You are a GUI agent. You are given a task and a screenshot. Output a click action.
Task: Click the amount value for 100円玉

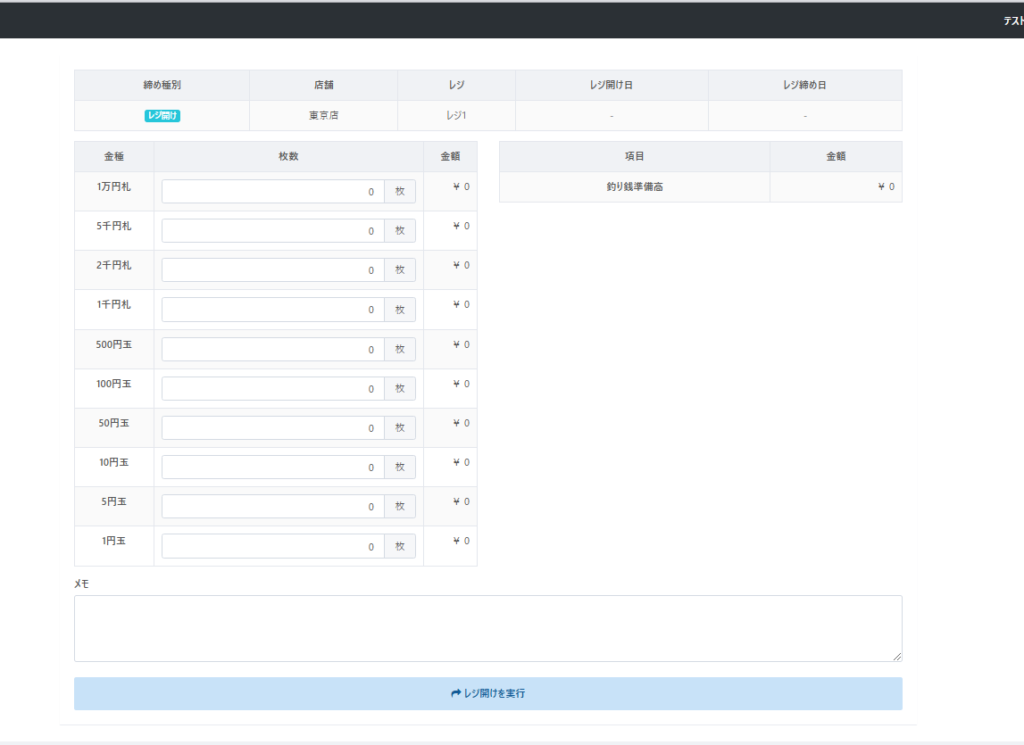point(461,384)
